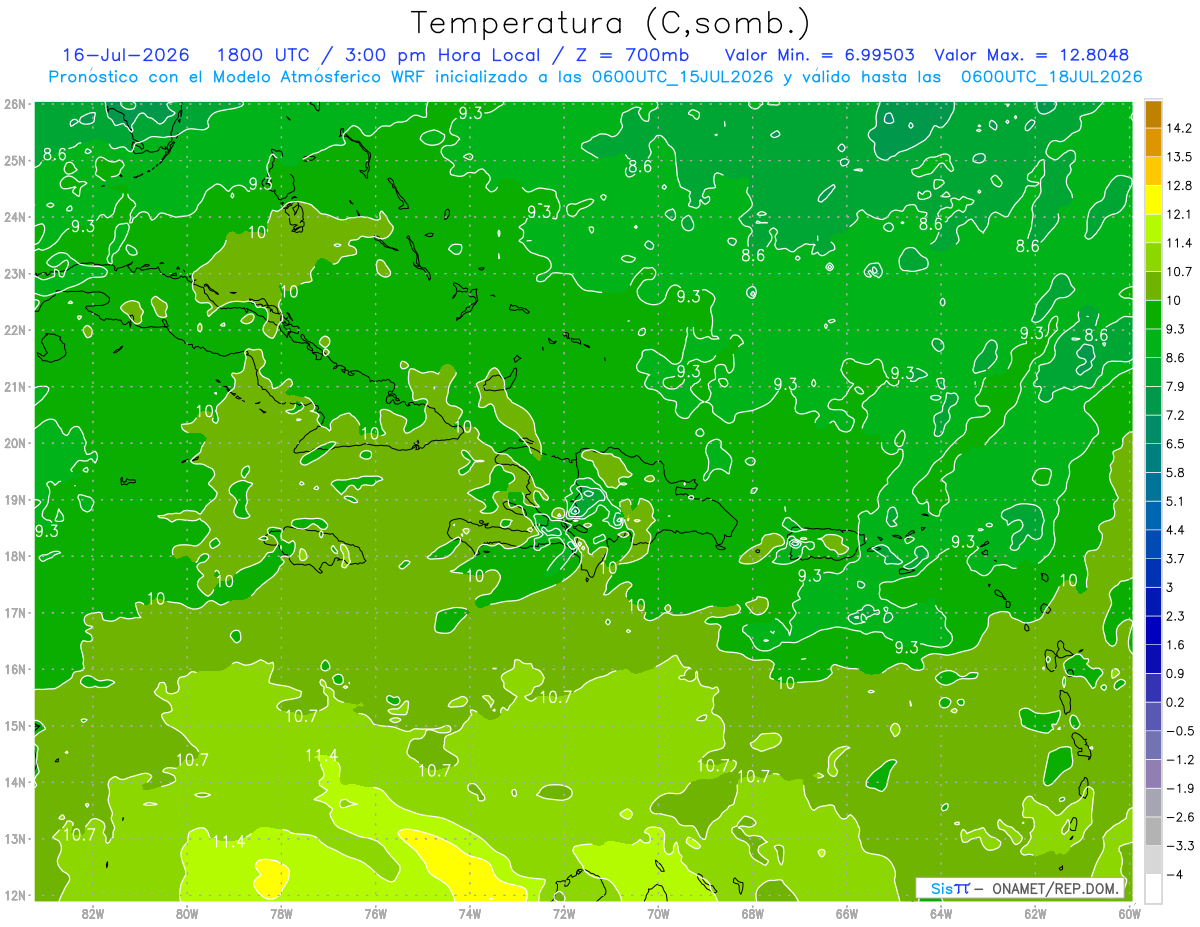Click the "72W" longitude axis label
Viewport: 1200px width, 927px height.
coord(564,913)
